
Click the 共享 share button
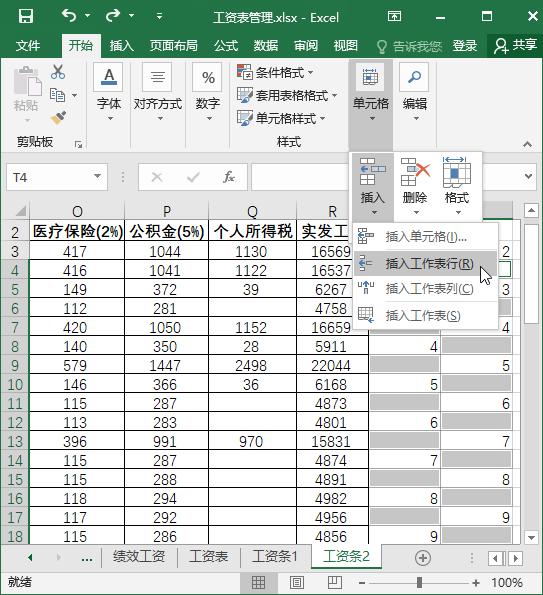tap(515, 46)
